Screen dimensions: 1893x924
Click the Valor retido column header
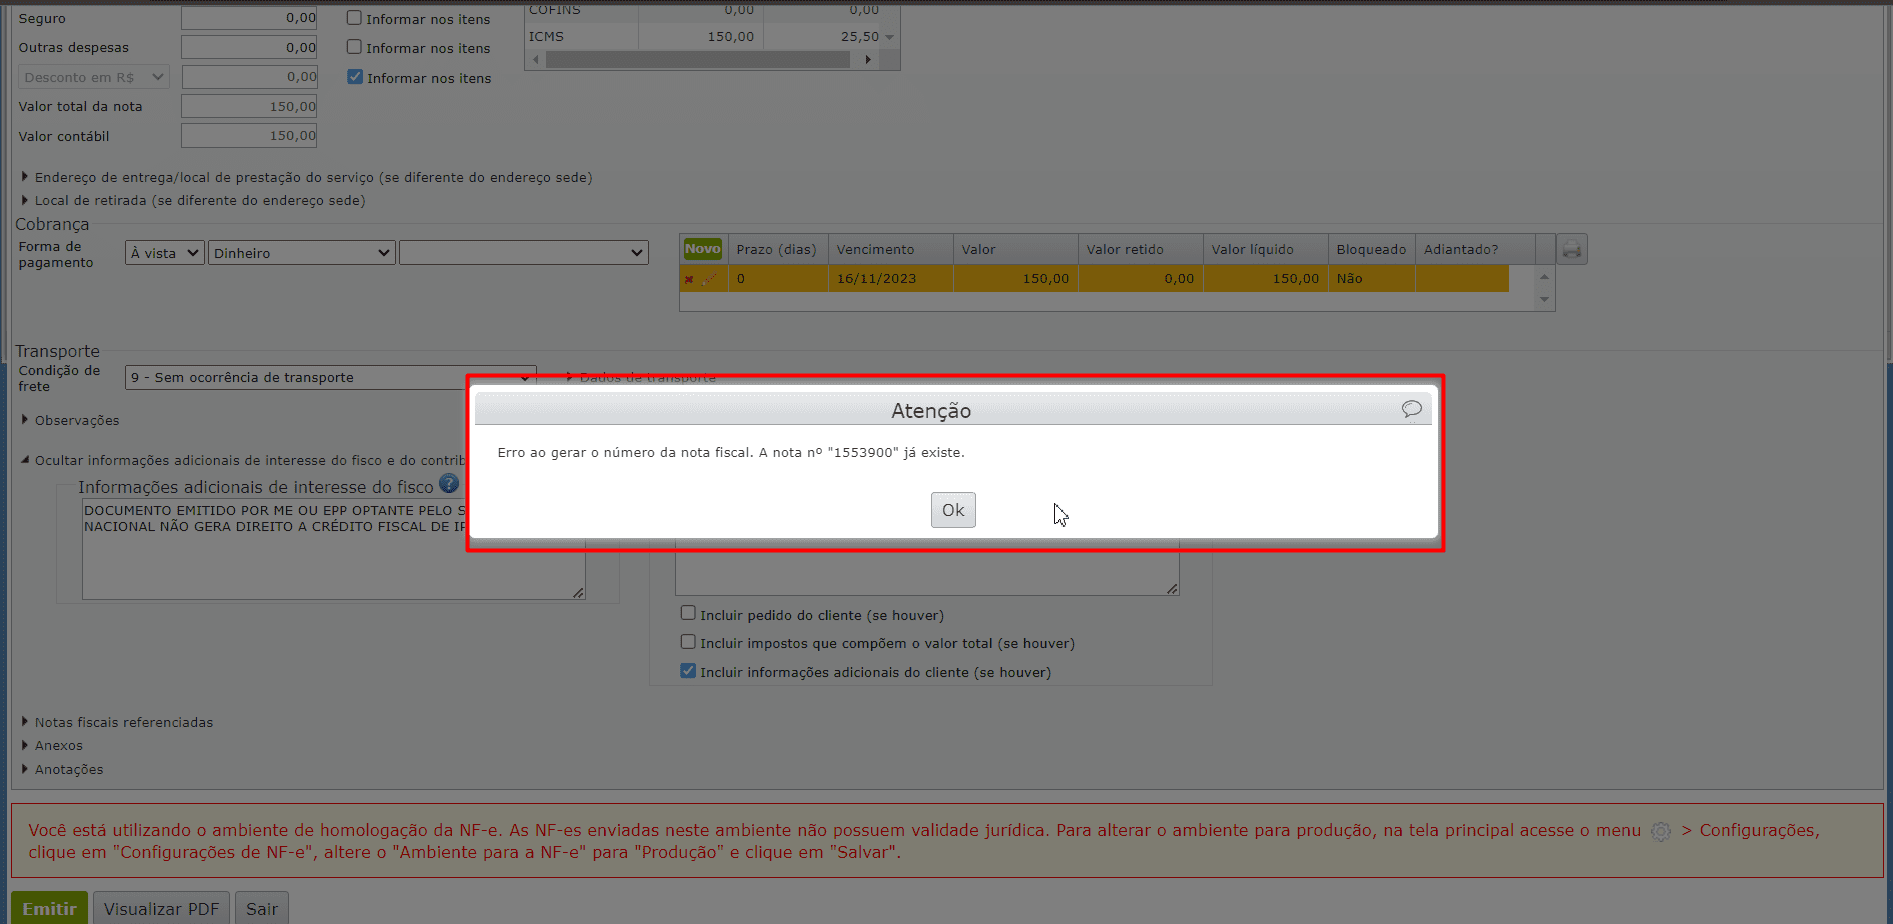(x=1141, y=249)
